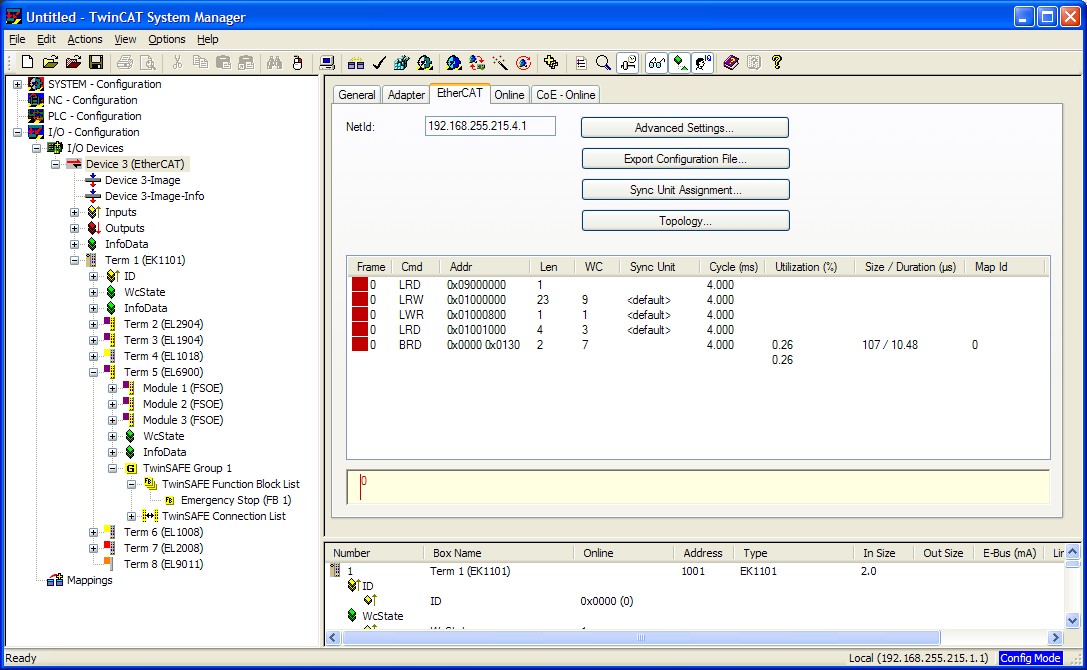Collapse I/O - Configuration node

tap(18, 132)
